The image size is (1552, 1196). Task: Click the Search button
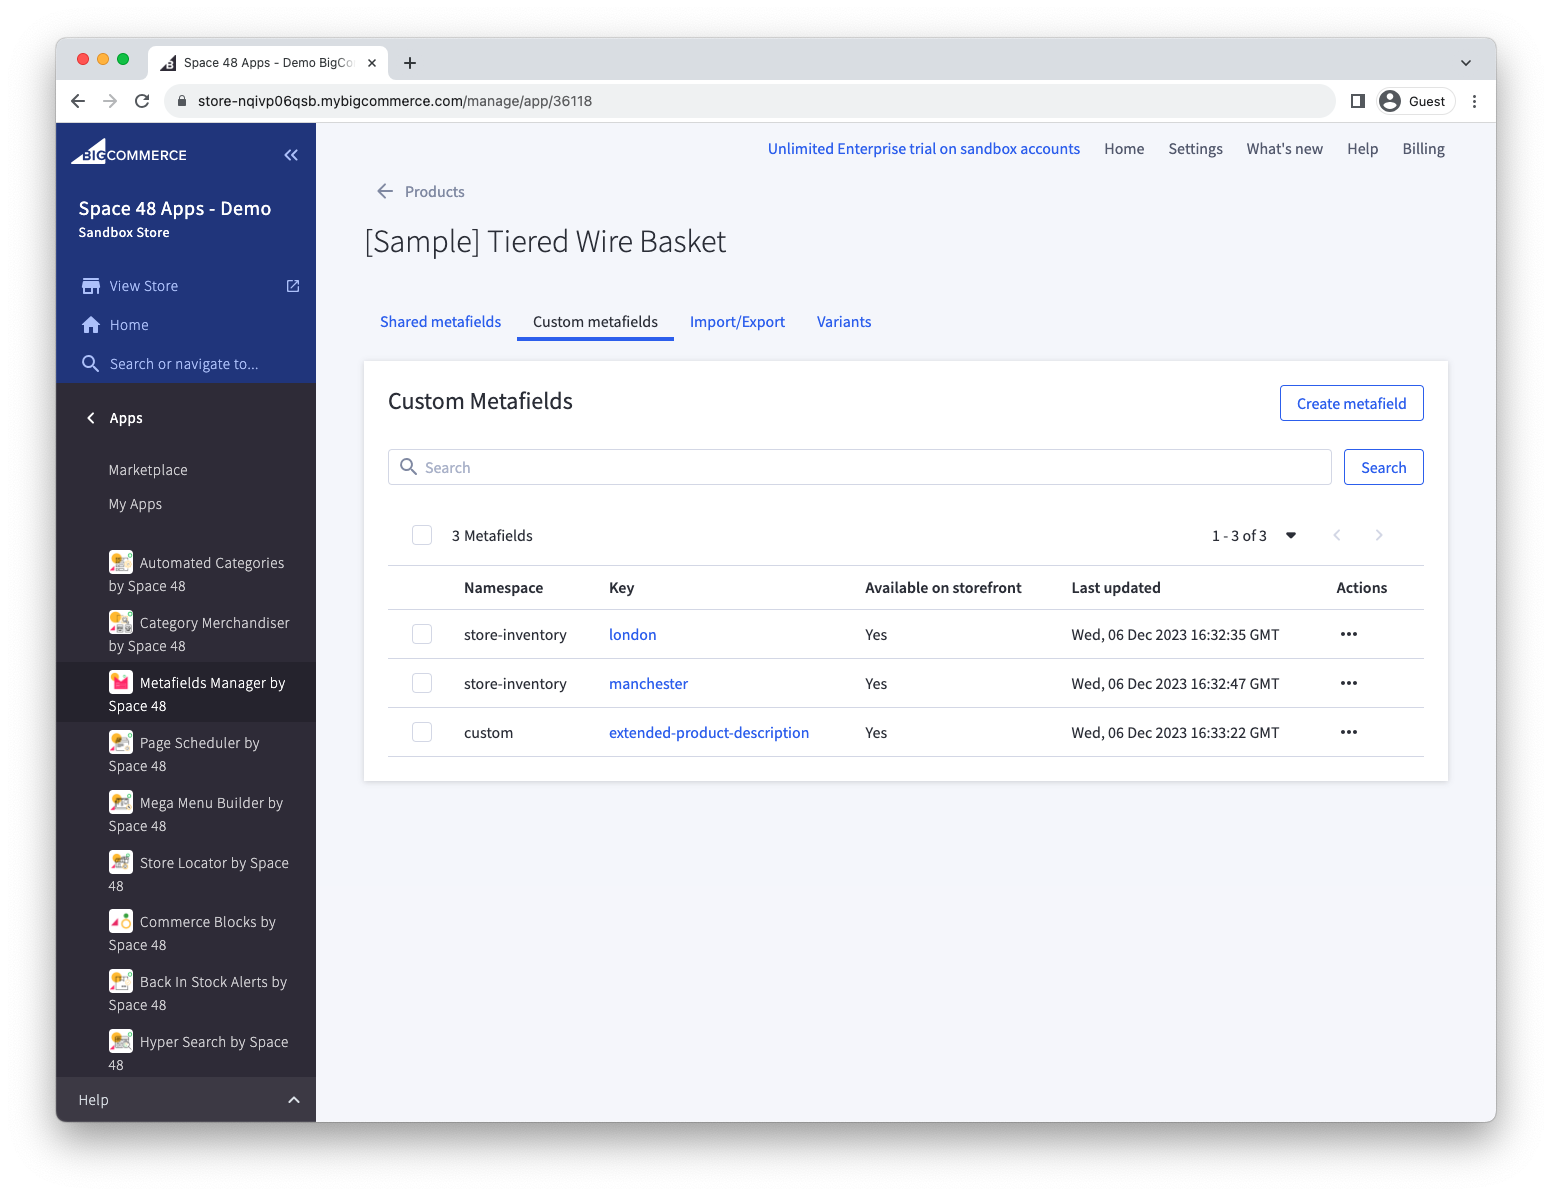click(x=1383, y=467)
